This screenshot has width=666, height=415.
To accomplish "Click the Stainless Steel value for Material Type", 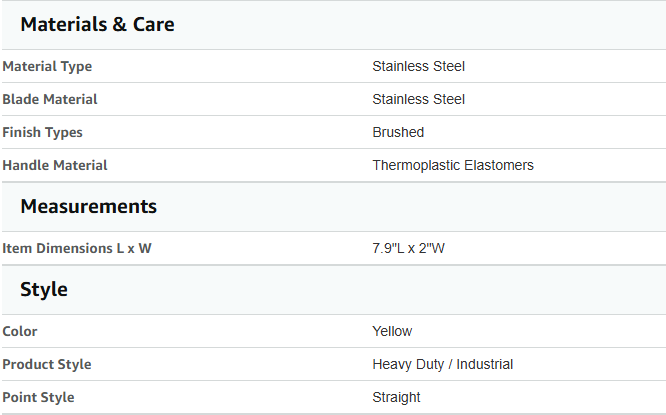I will (x=418, y=66).
